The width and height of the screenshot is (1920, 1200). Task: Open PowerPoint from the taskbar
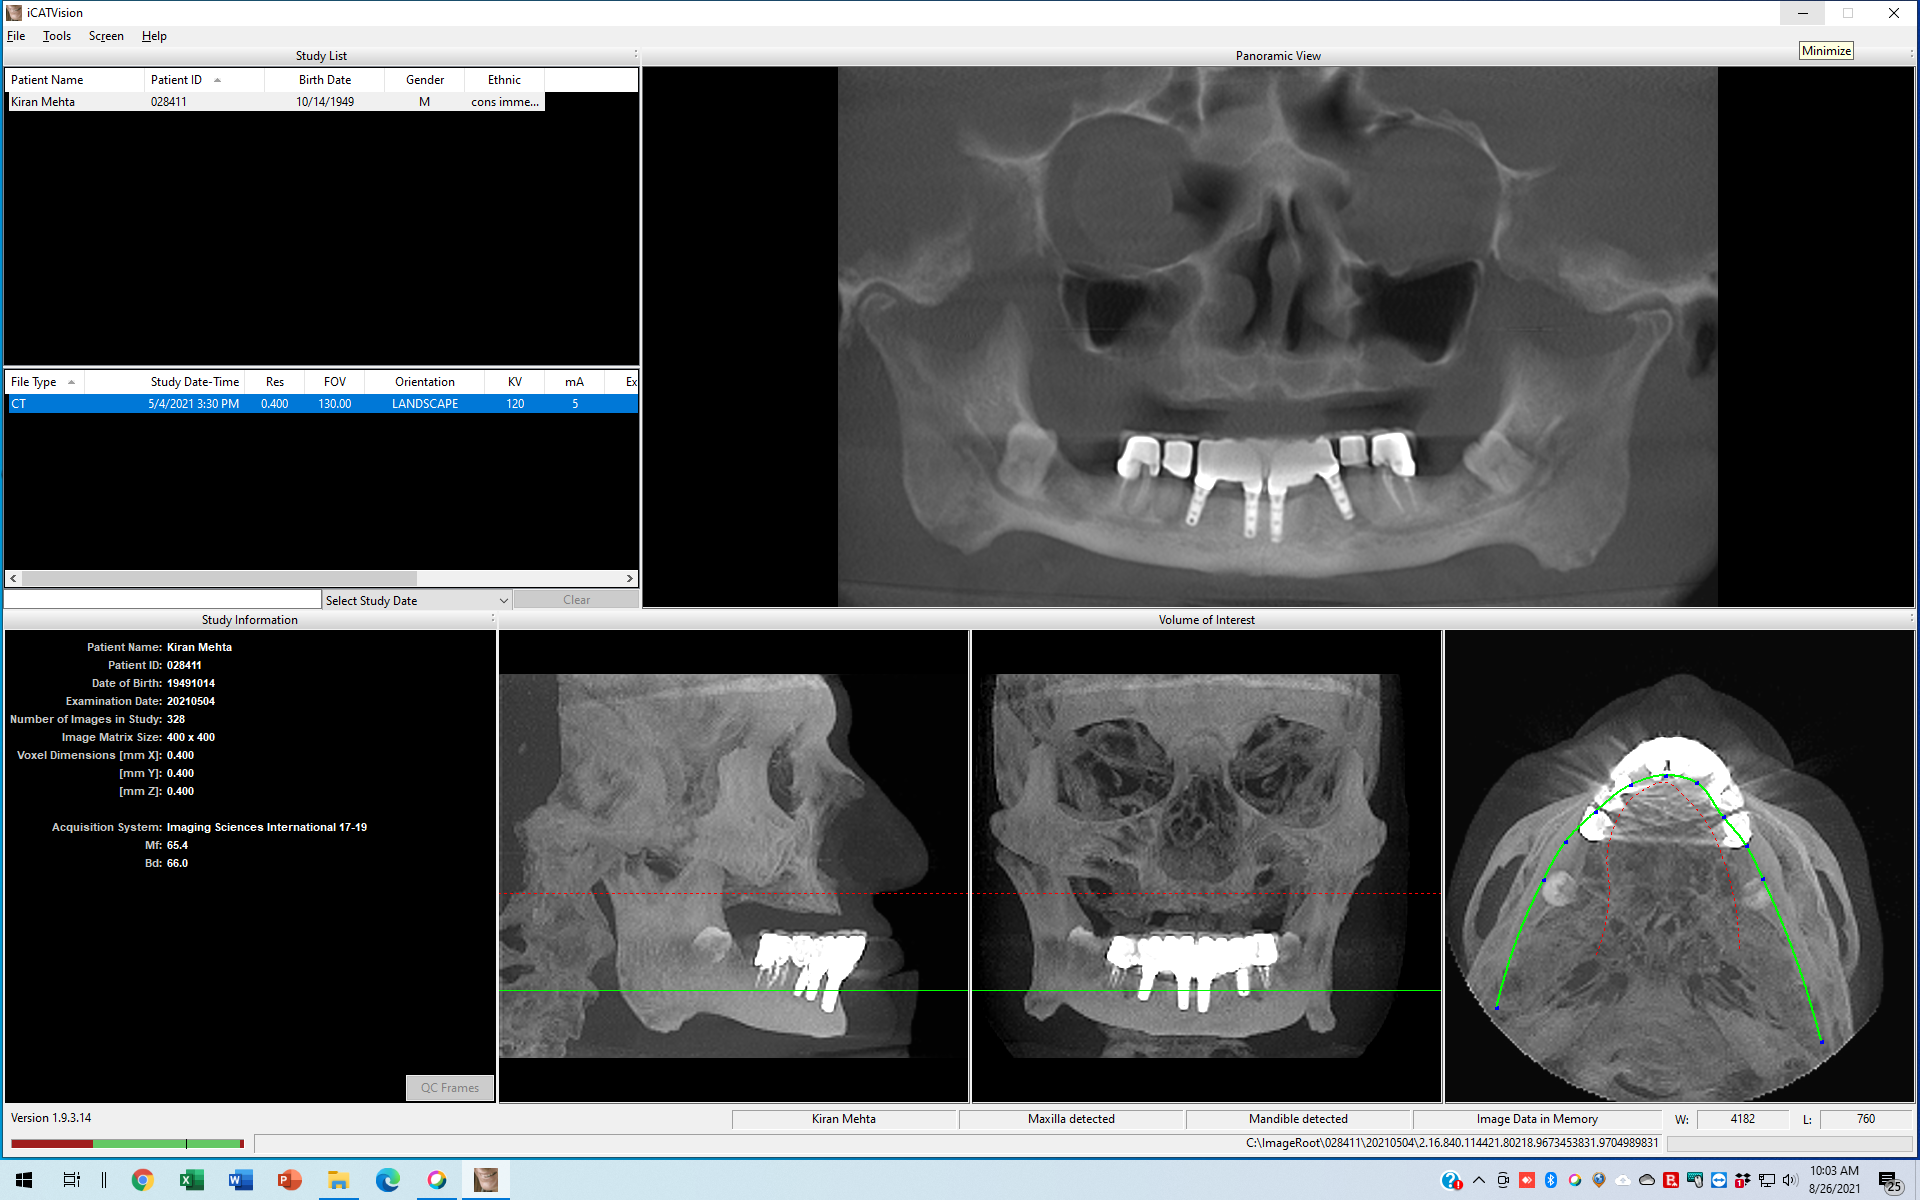point(289,1180)
